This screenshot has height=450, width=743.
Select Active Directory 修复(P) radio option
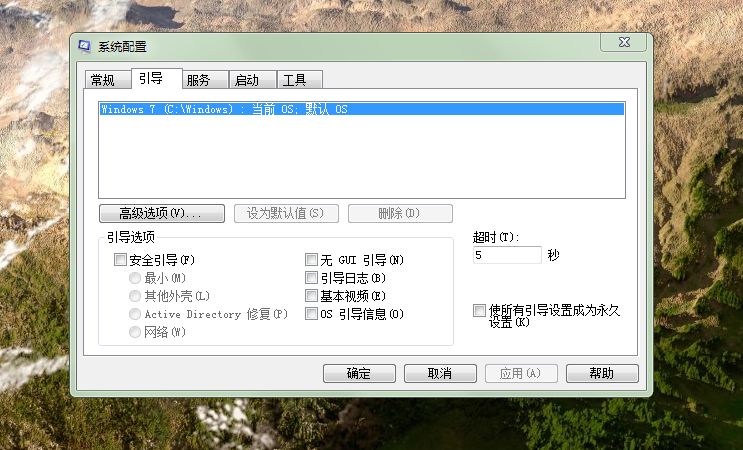click(x=135, y=314)
